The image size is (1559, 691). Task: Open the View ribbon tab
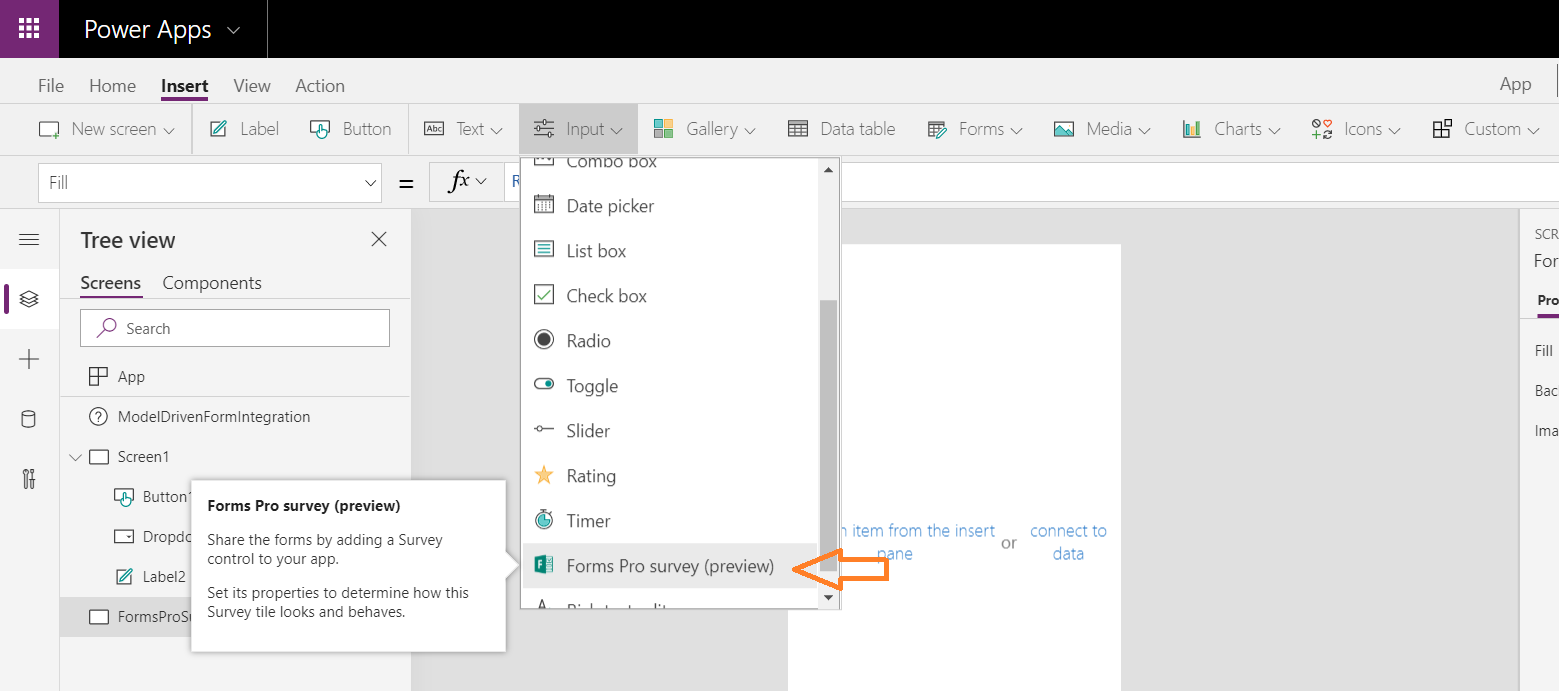click(251, 85)
